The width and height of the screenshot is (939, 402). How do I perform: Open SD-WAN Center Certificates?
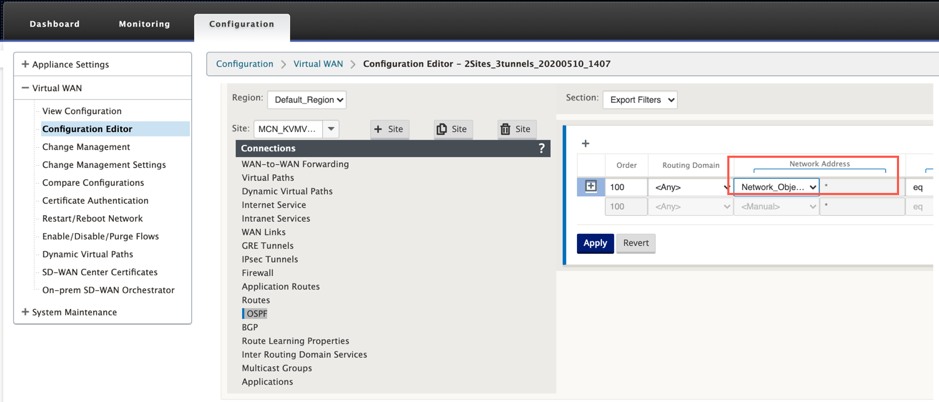click(x=99, y=272)
